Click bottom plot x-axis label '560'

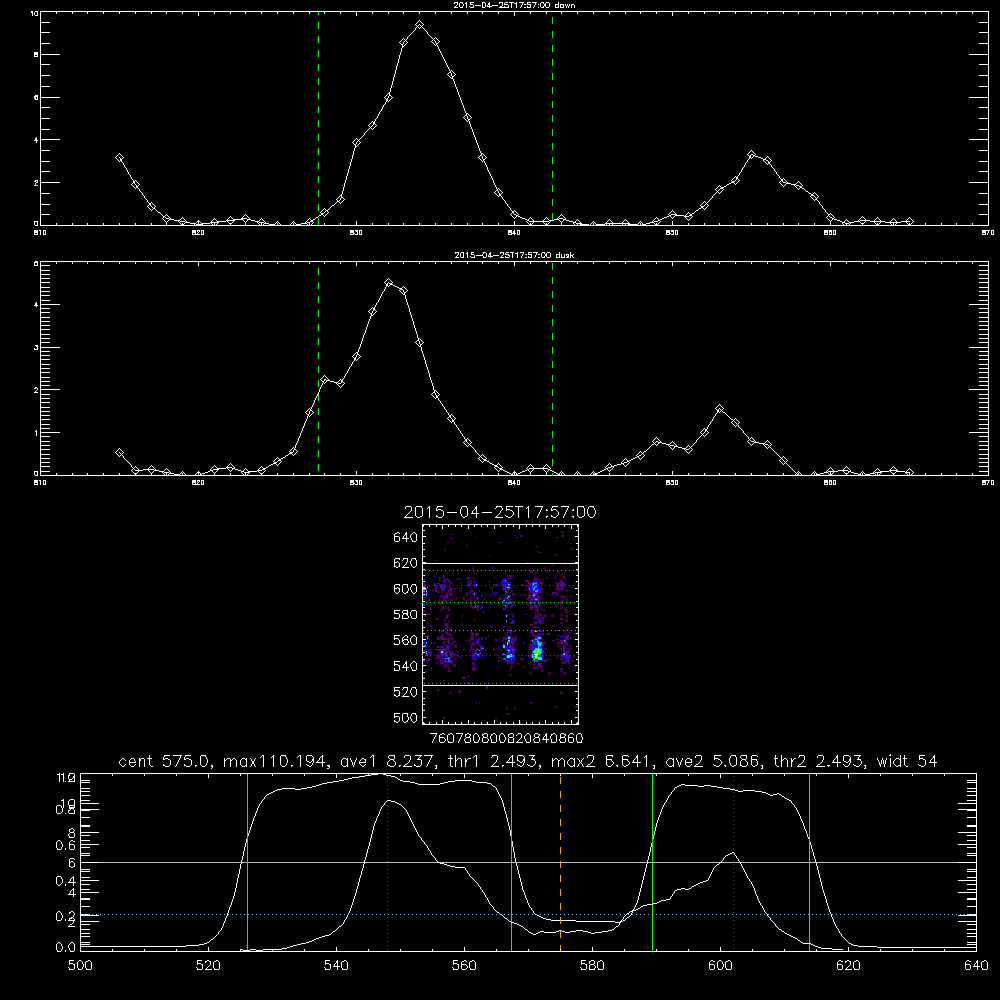[x=464, y=966]
